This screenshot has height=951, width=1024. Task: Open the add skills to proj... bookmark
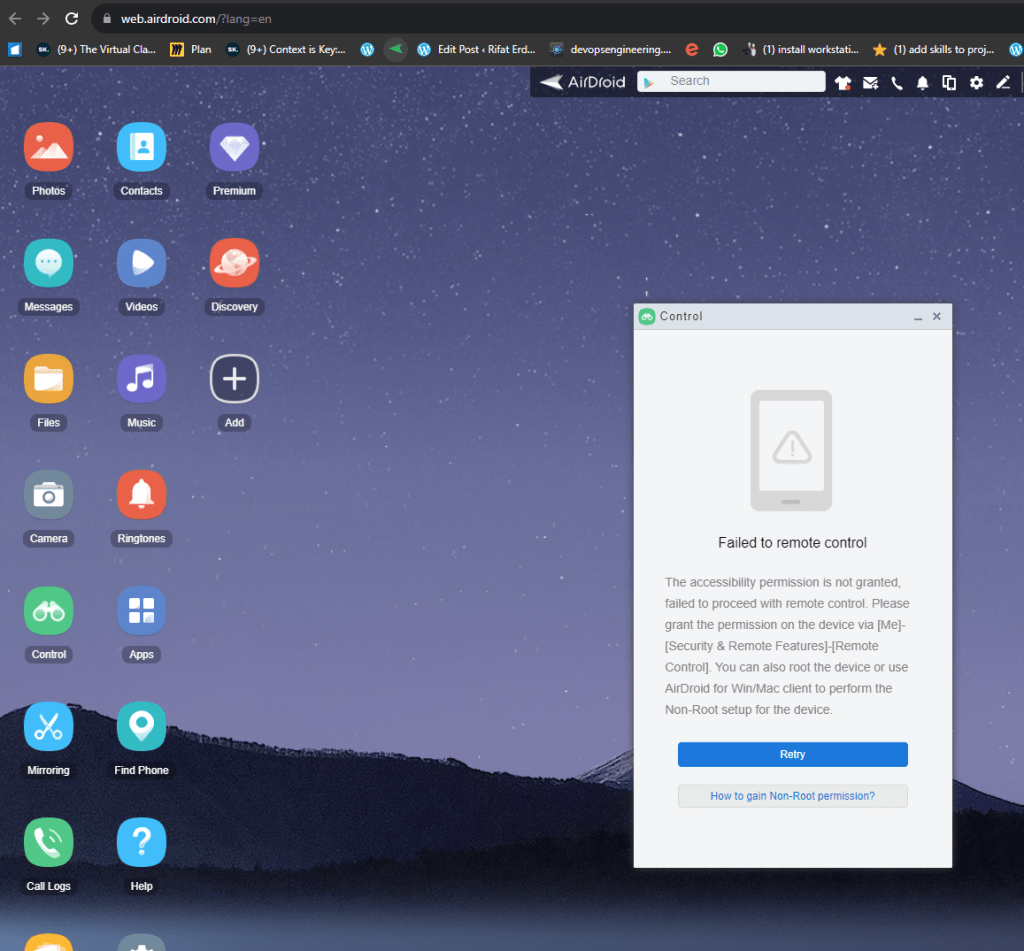click(933, 50)
